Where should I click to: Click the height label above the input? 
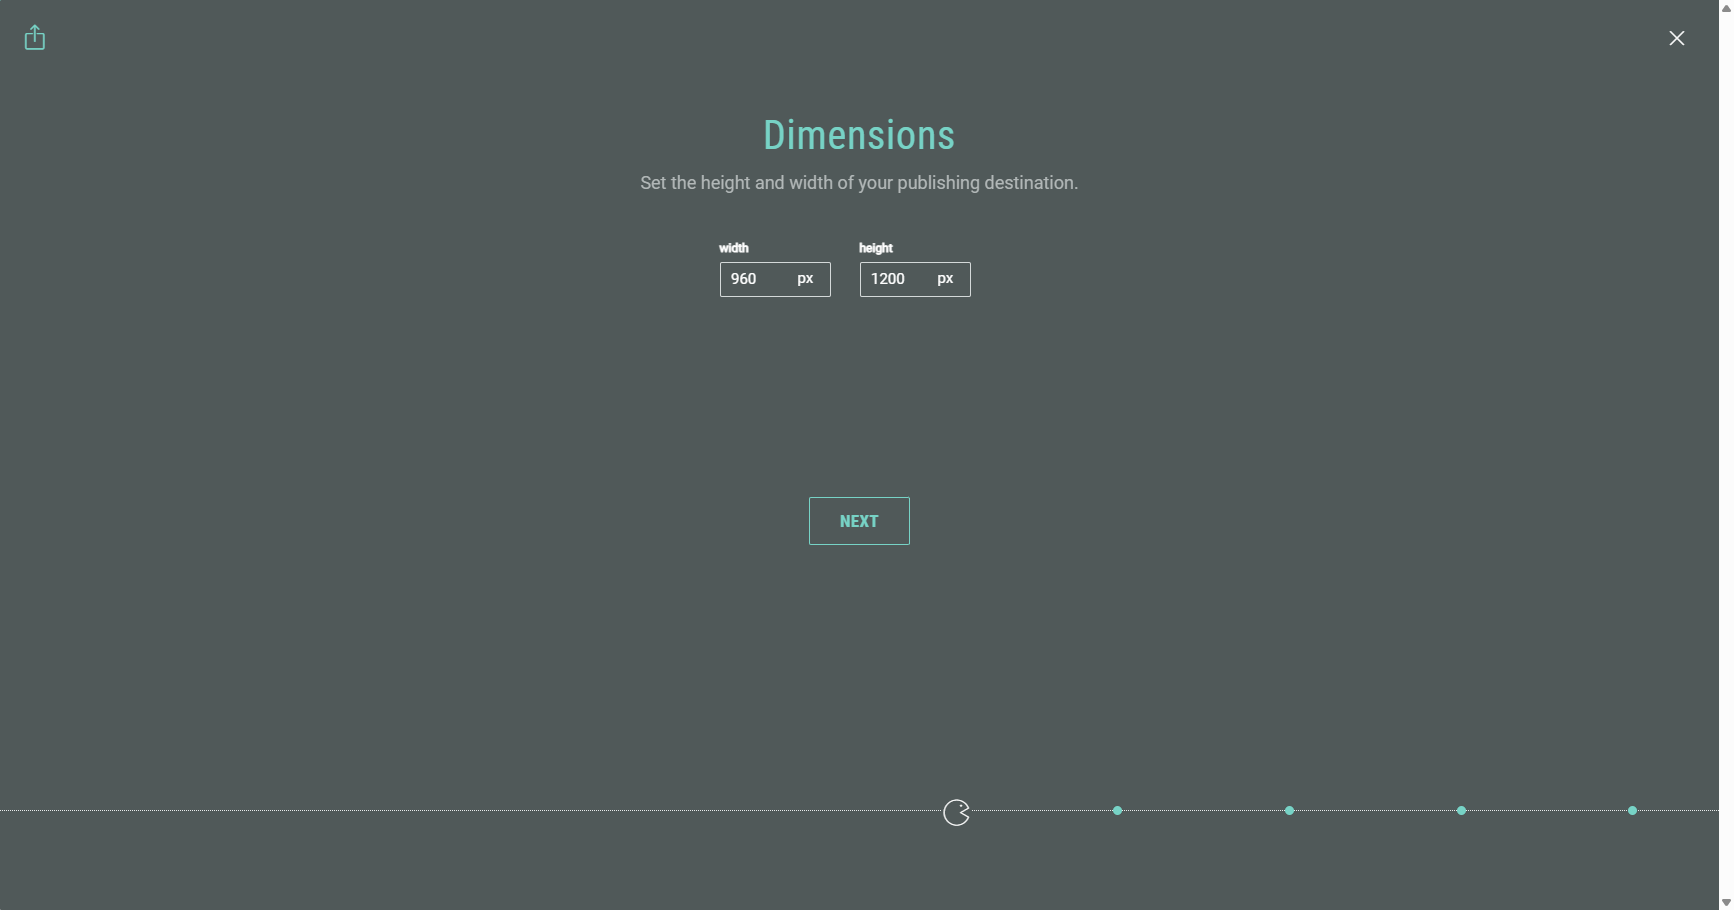point(876,248)
